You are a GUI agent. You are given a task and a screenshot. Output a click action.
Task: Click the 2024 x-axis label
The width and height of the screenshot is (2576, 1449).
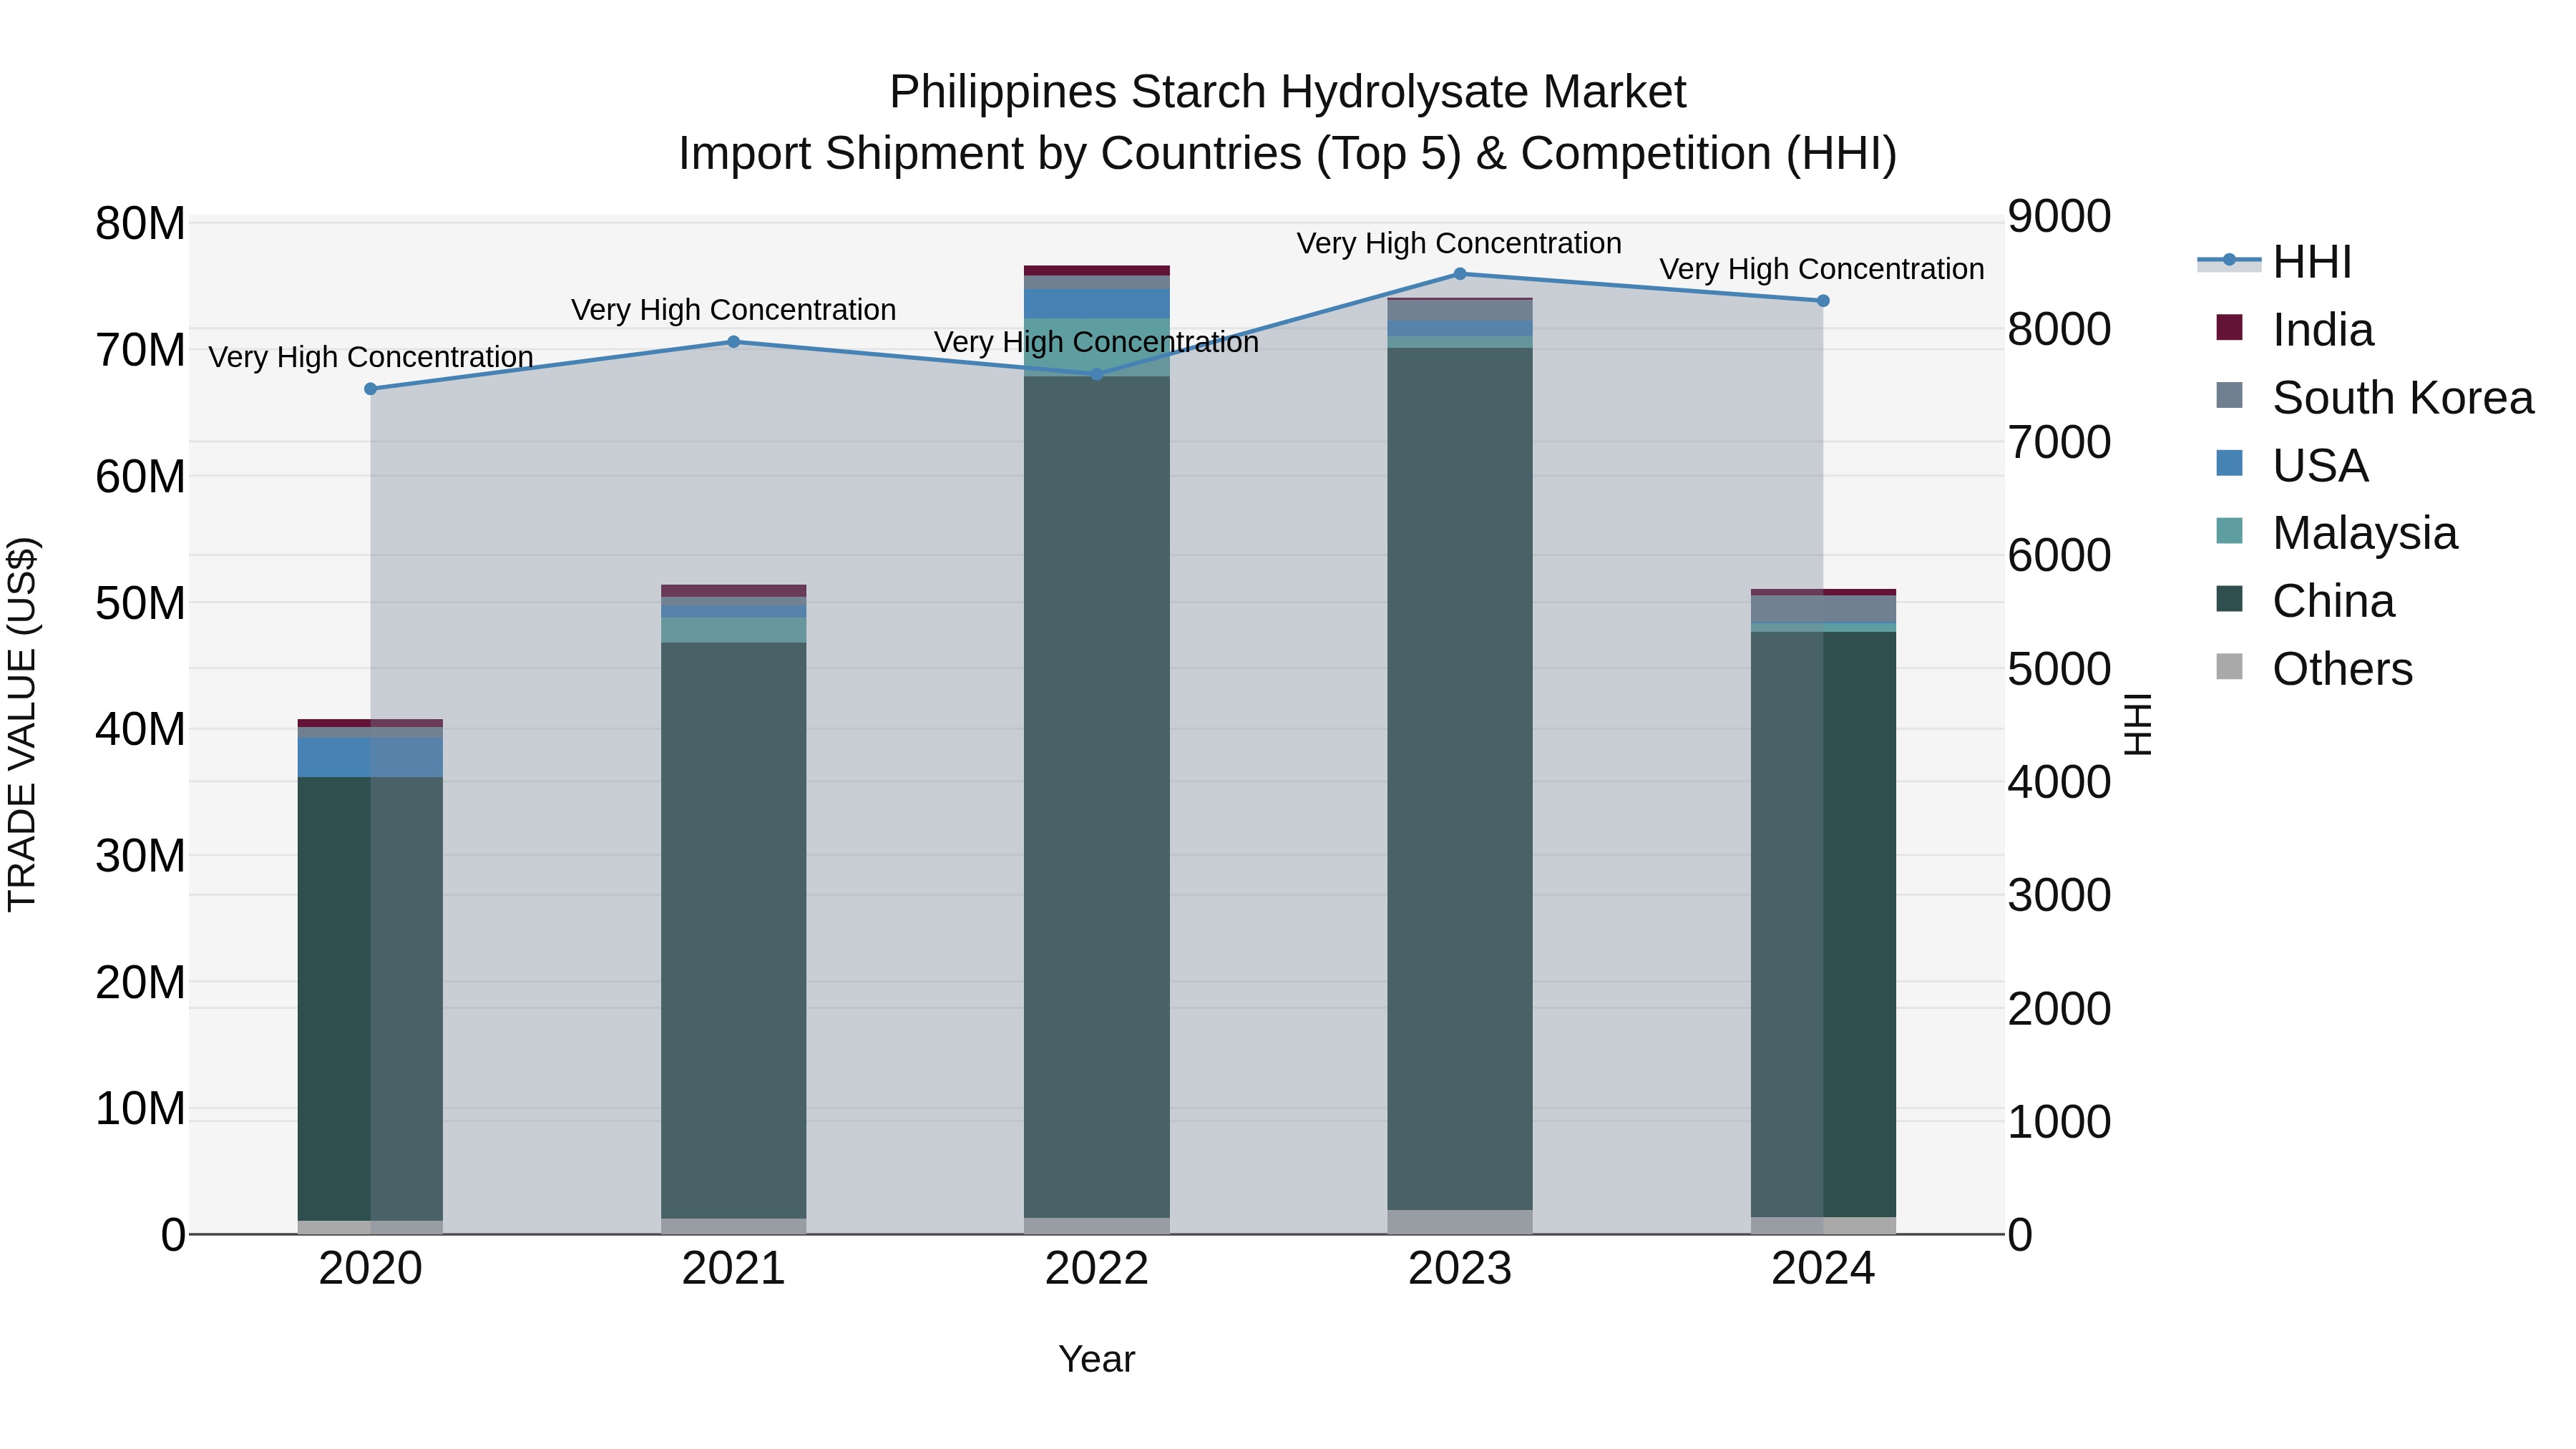coord(1822,1269)
